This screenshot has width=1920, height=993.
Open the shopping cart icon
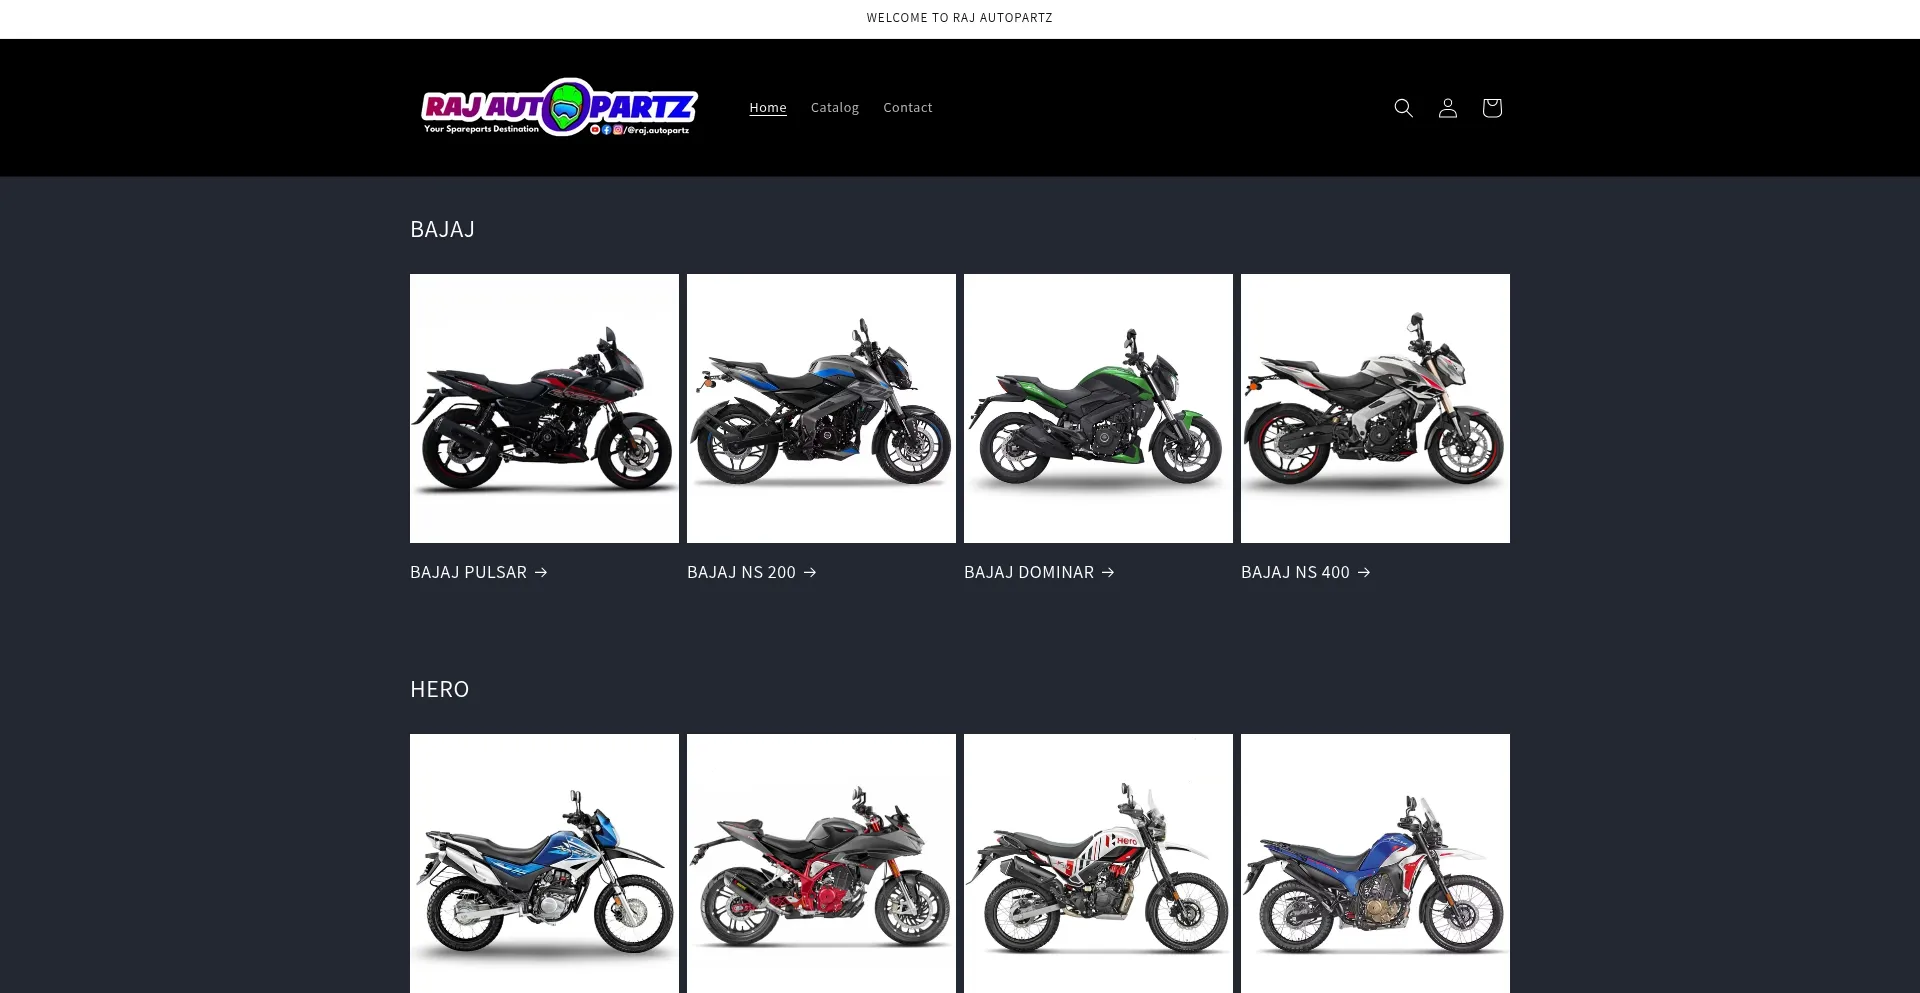coord(1491,108)
